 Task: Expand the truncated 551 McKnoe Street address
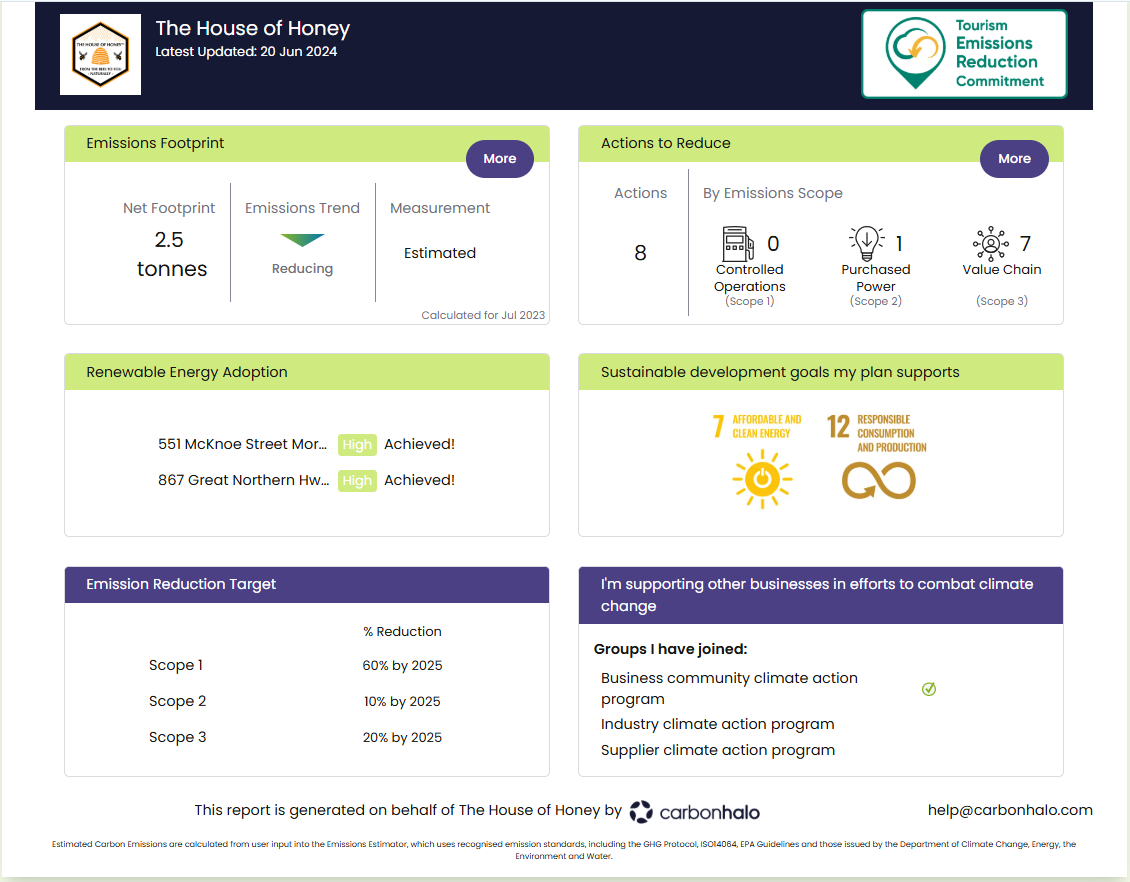243,444
